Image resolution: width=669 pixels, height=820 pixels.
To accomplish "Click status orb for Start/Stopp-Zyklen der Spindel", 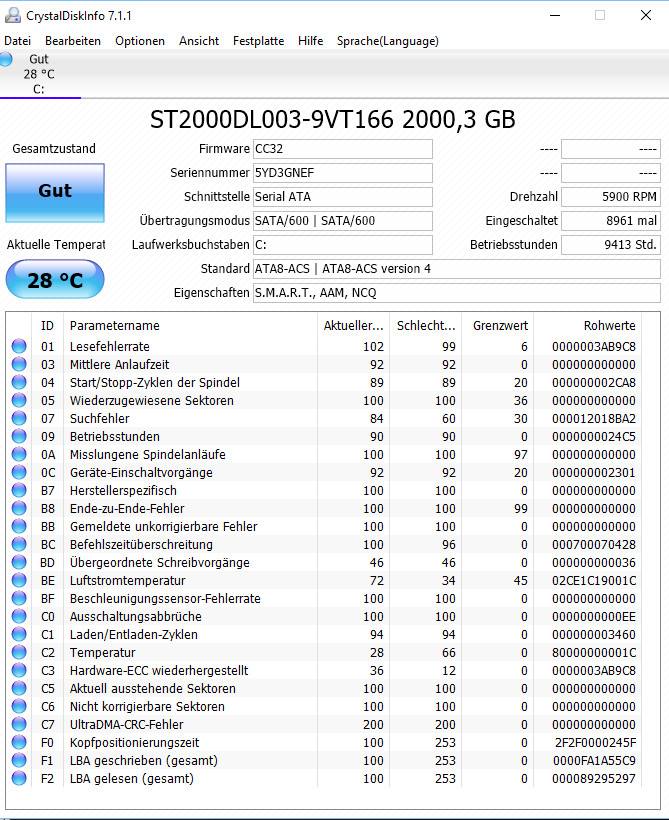I will [19, 382].
